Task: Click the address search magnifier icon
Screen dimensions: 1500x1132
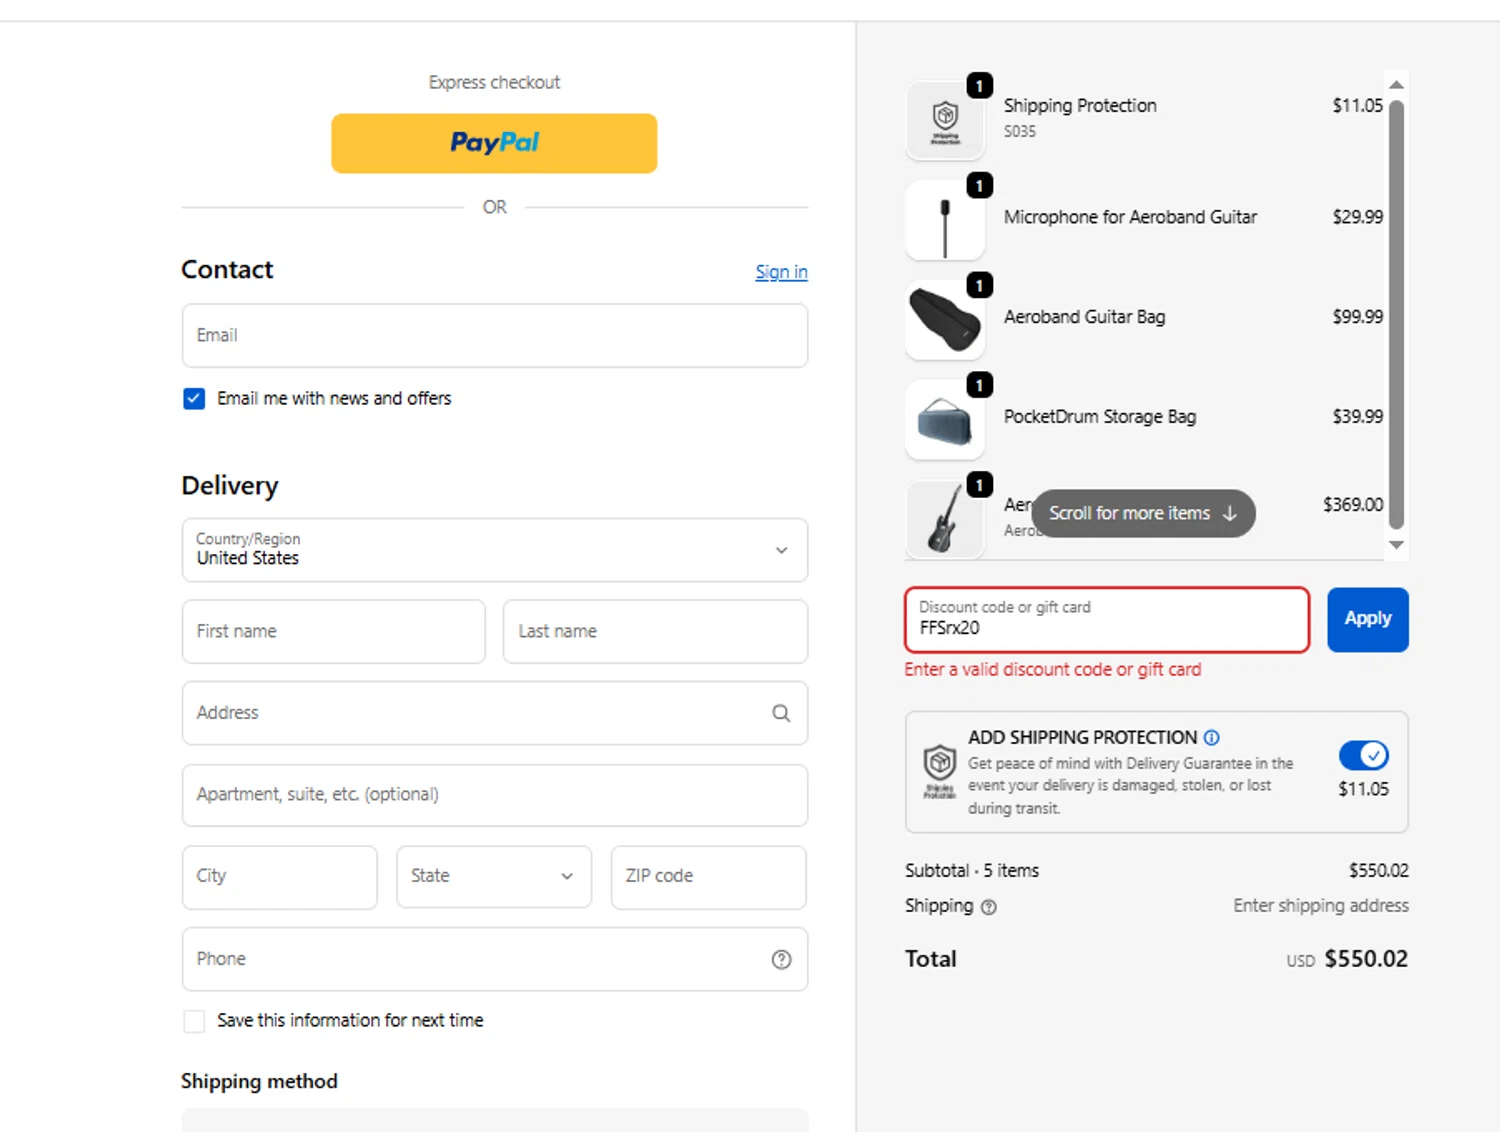Action: pyautogui.click(x=781, y=713)
